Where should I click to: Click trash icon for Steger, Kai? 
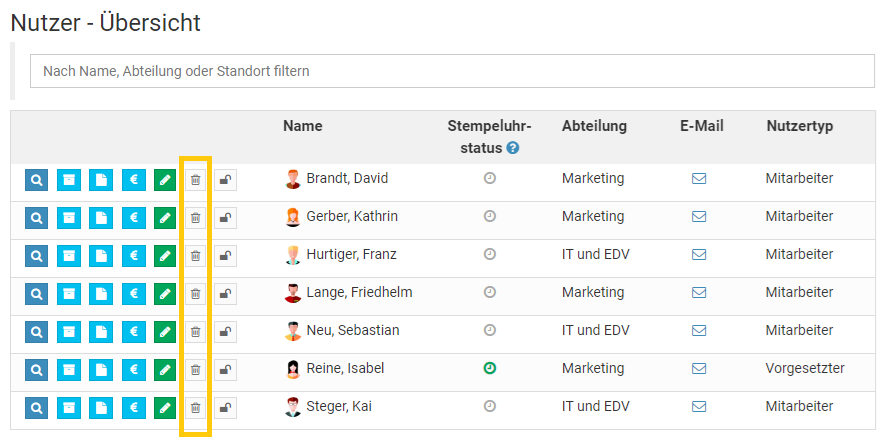coord(196,408)
